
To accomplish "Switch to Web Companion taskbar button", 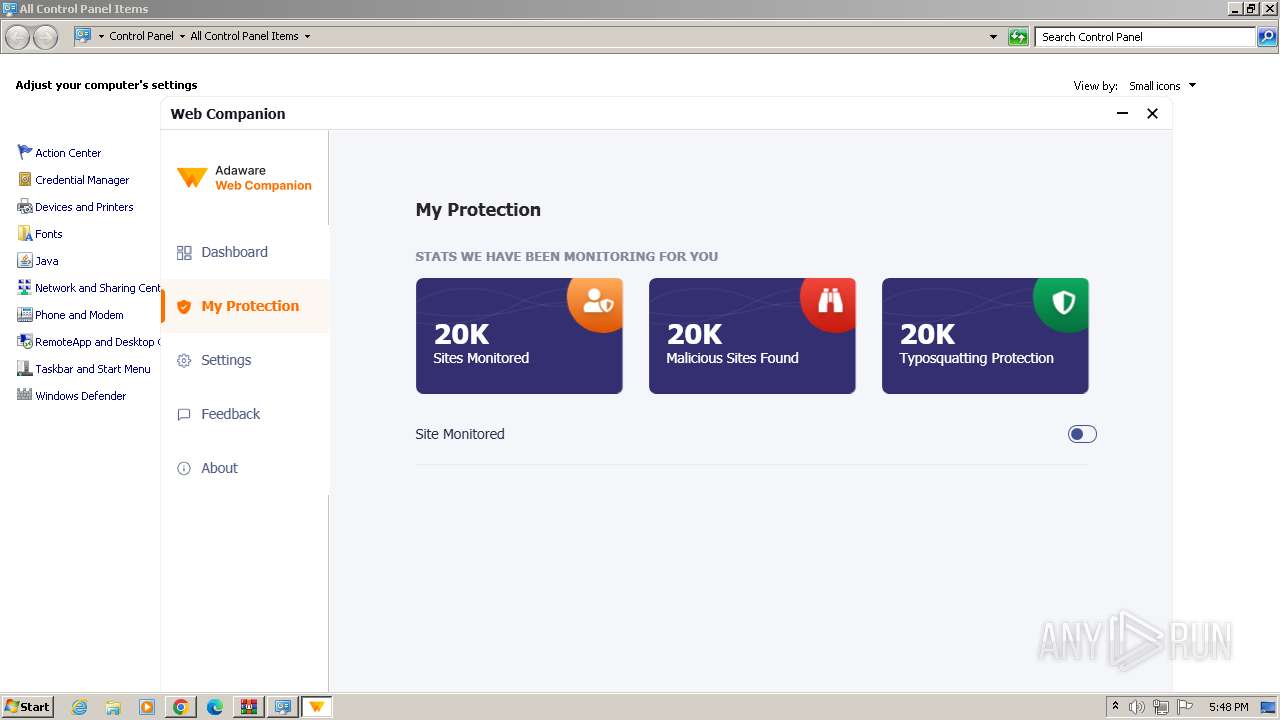I will click(316, 707).
